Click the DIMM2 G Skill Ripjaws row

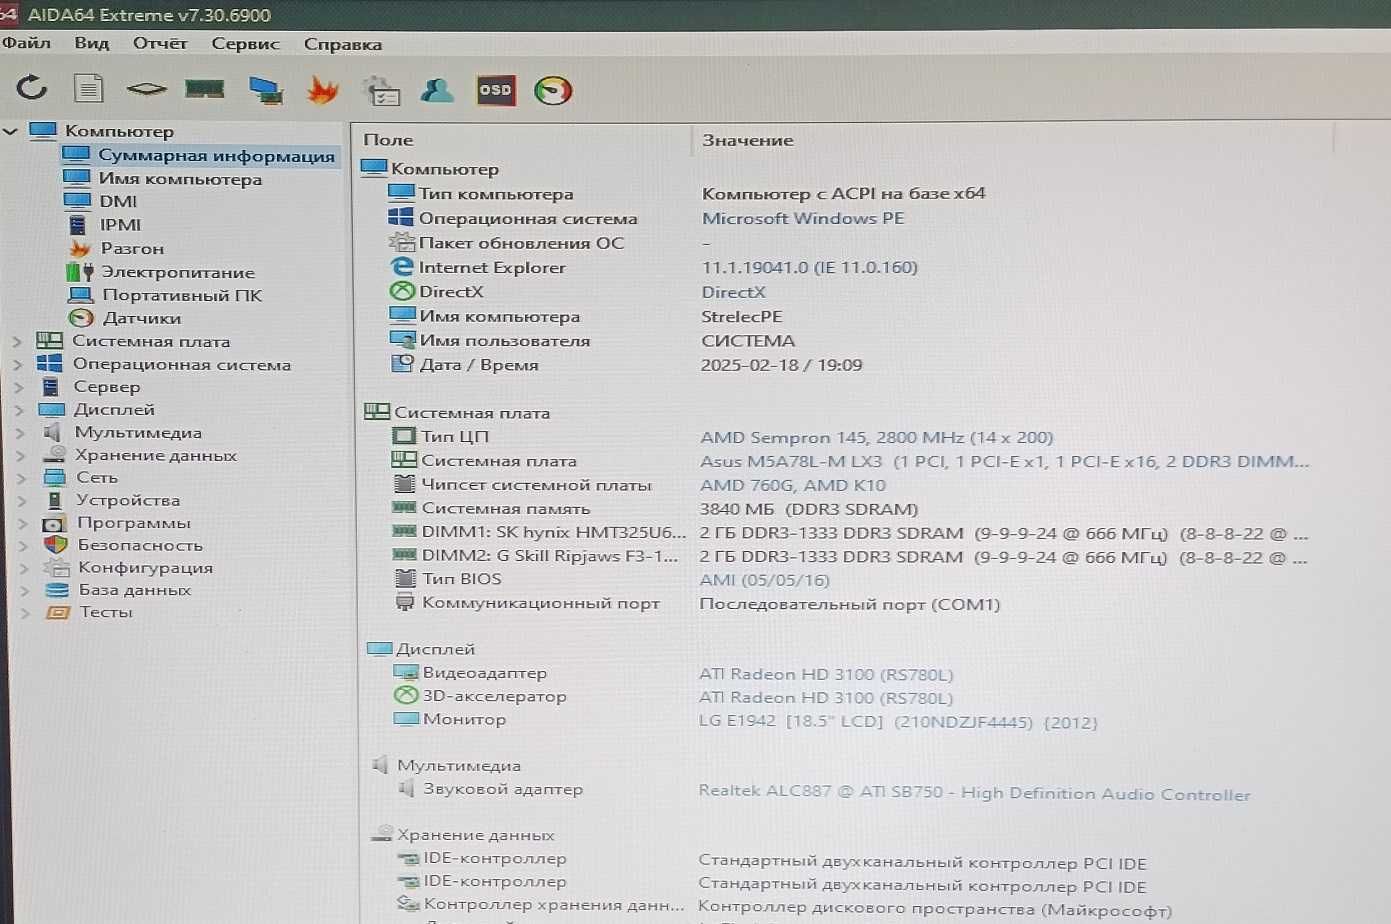(850, 556)
